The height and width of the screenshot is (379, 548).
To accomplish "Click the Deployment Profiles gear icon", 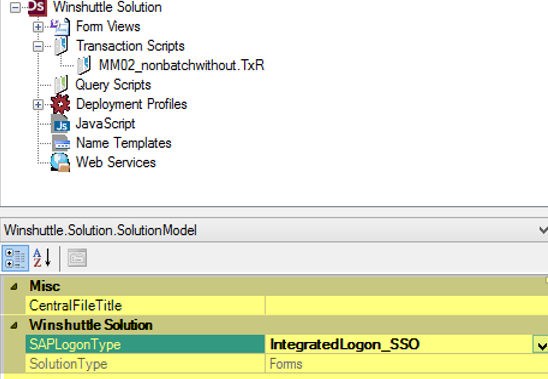I will [x=60, y=104].
